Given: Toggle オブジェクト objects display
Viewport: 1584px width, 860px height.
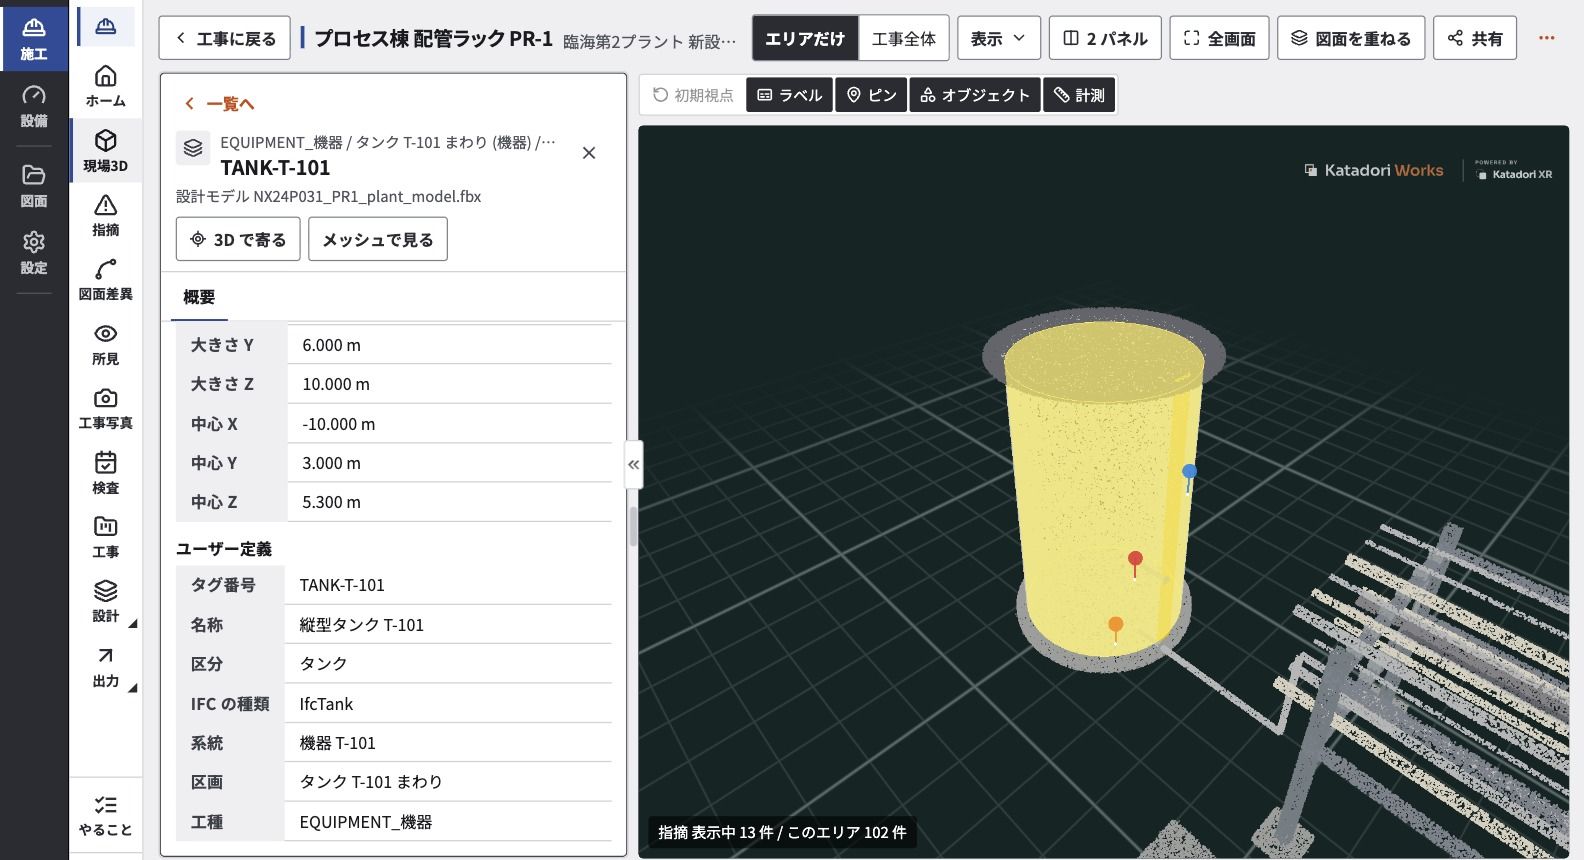Looking at the screenshot, I should pyautogui.click(x=975, y=95).
